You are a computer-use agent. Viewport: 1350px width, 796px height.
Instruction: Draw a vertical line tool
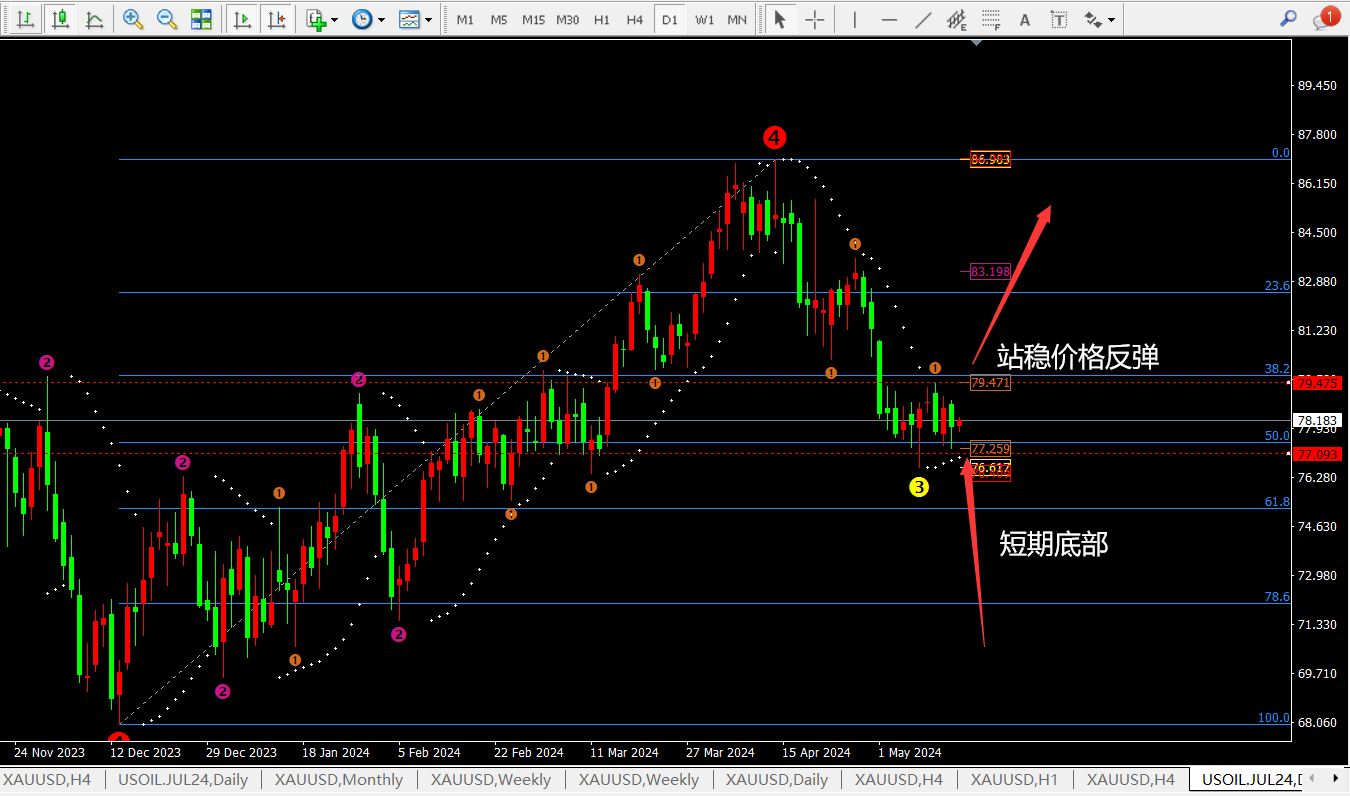tap(855, 19)
